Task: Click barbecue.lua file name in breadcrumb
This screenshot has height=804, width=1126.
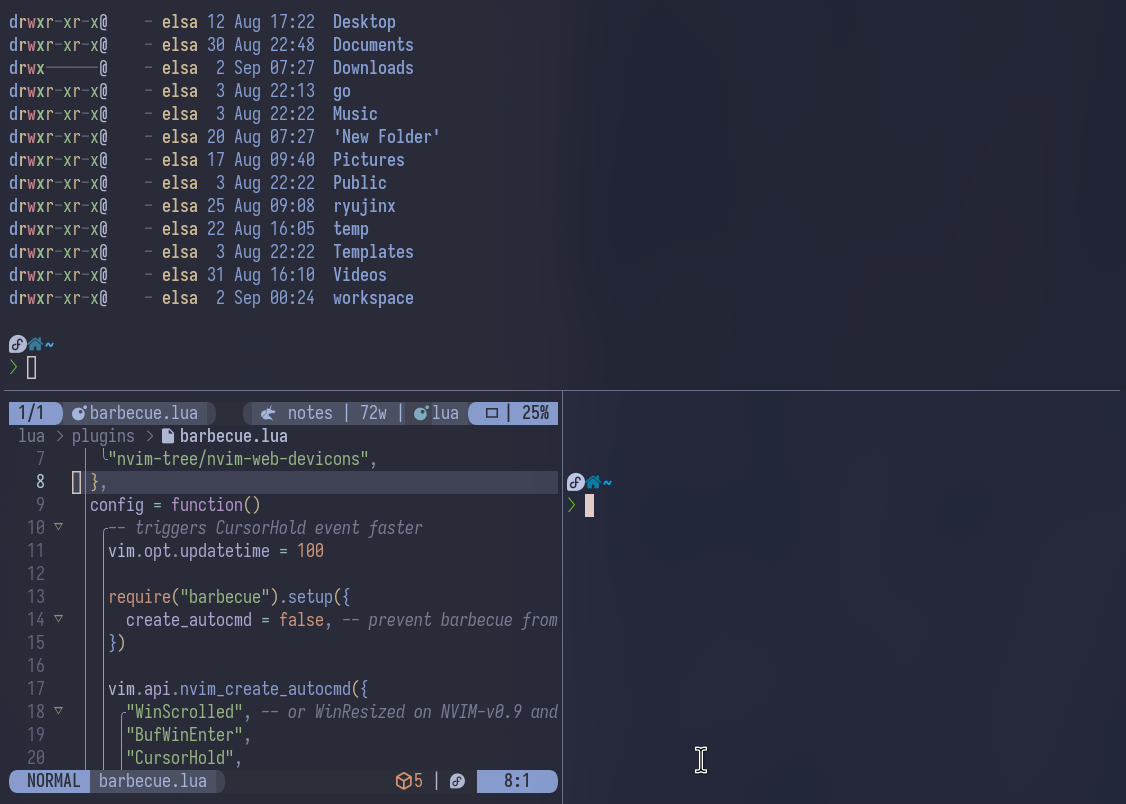Action: pyautogui.click(x=233, y=436)
